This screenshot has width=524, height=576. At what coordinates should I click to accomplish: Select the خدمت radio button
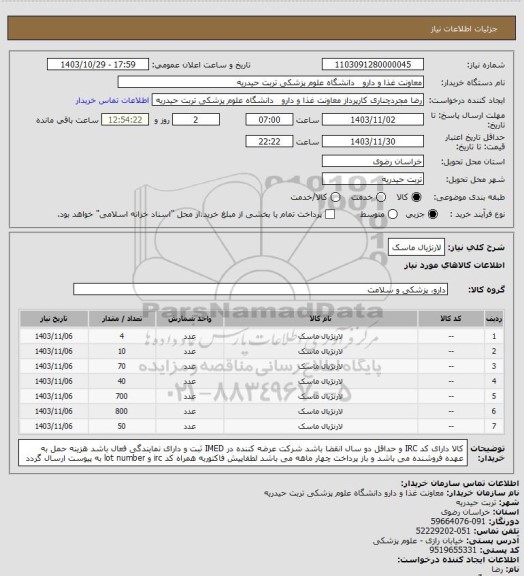coord(381,197)
